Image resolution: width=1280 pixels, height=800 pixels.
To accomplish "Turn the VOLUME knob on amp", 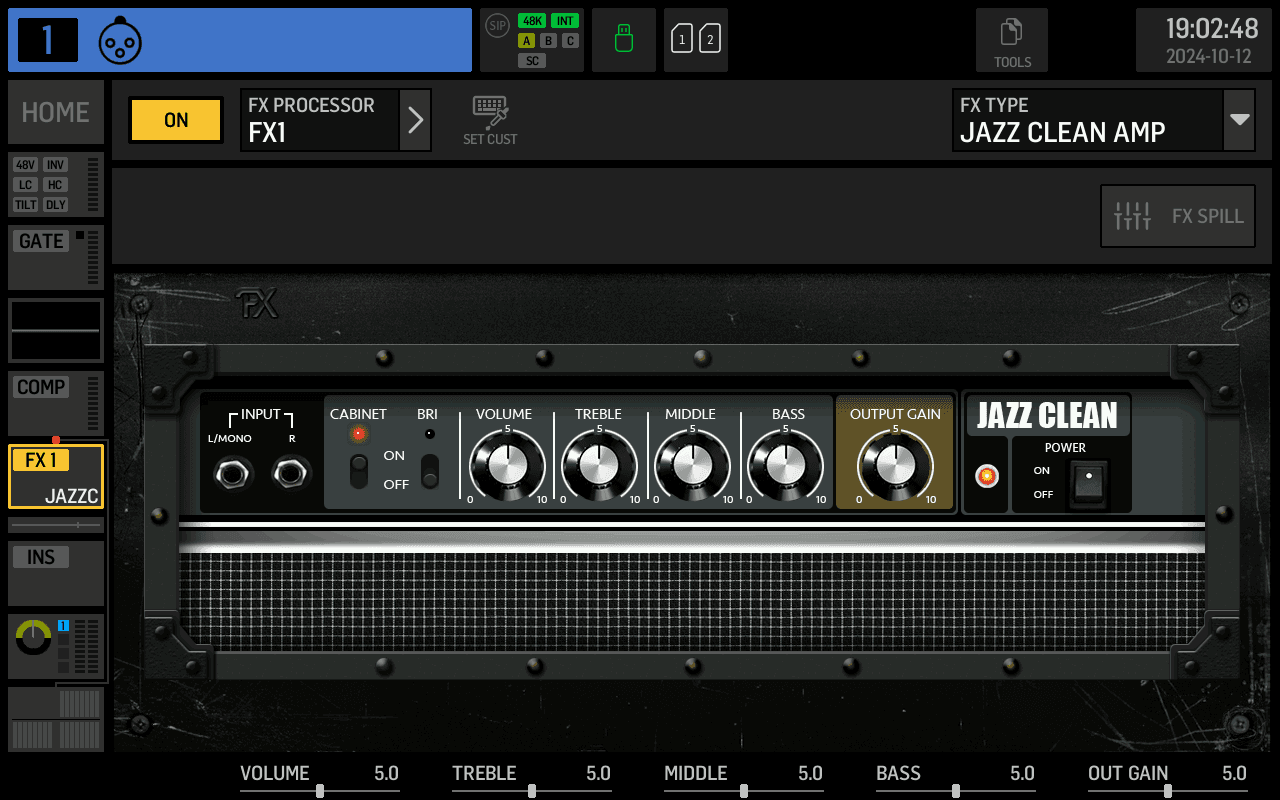I will (x=507, y=467).
